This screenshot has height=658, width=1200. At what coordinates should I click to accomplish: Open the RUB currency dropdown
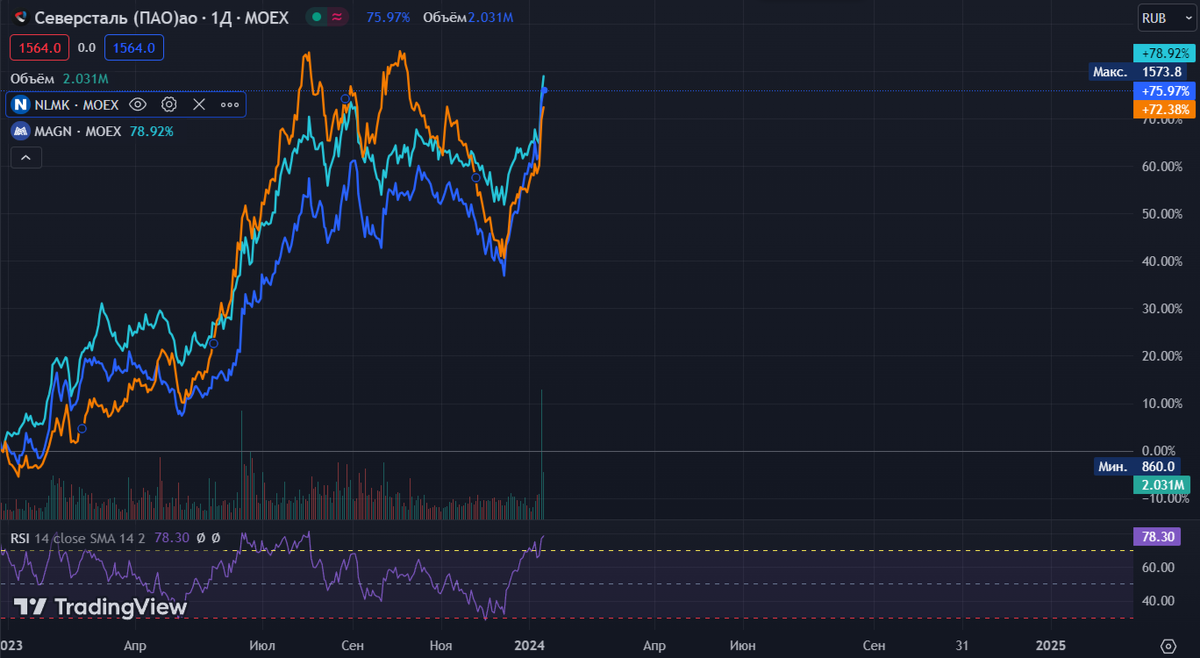pos(1166,18)
